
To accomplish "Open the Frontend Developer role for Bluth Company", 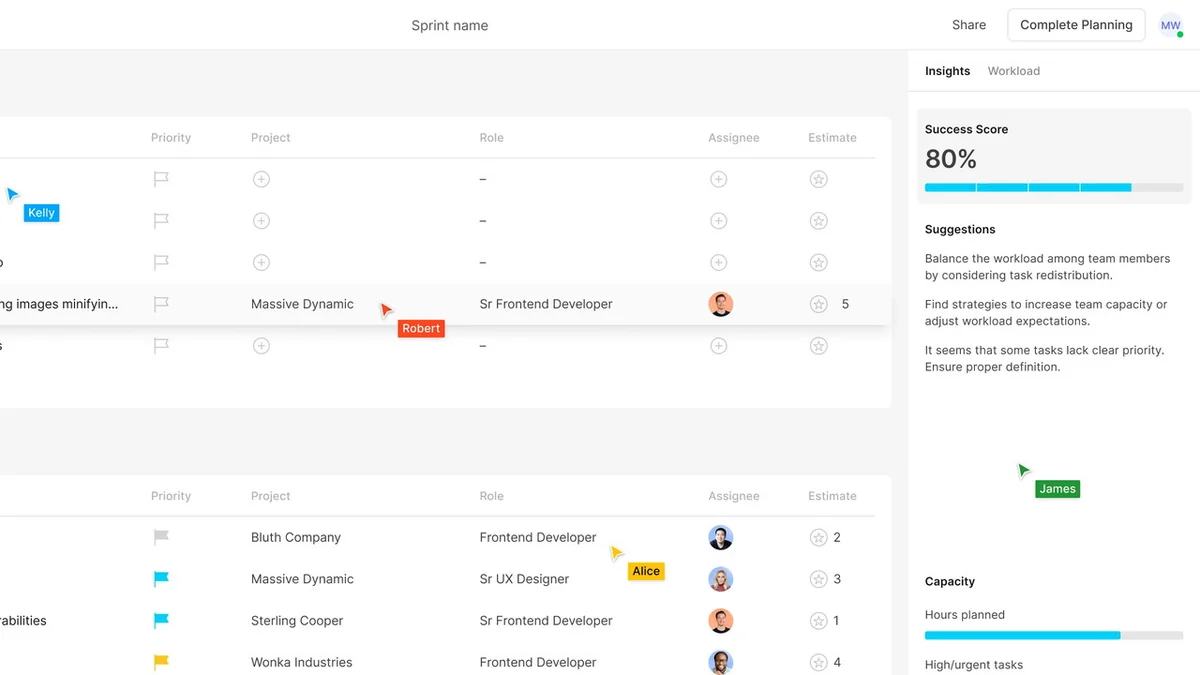I will pos(537,537).
